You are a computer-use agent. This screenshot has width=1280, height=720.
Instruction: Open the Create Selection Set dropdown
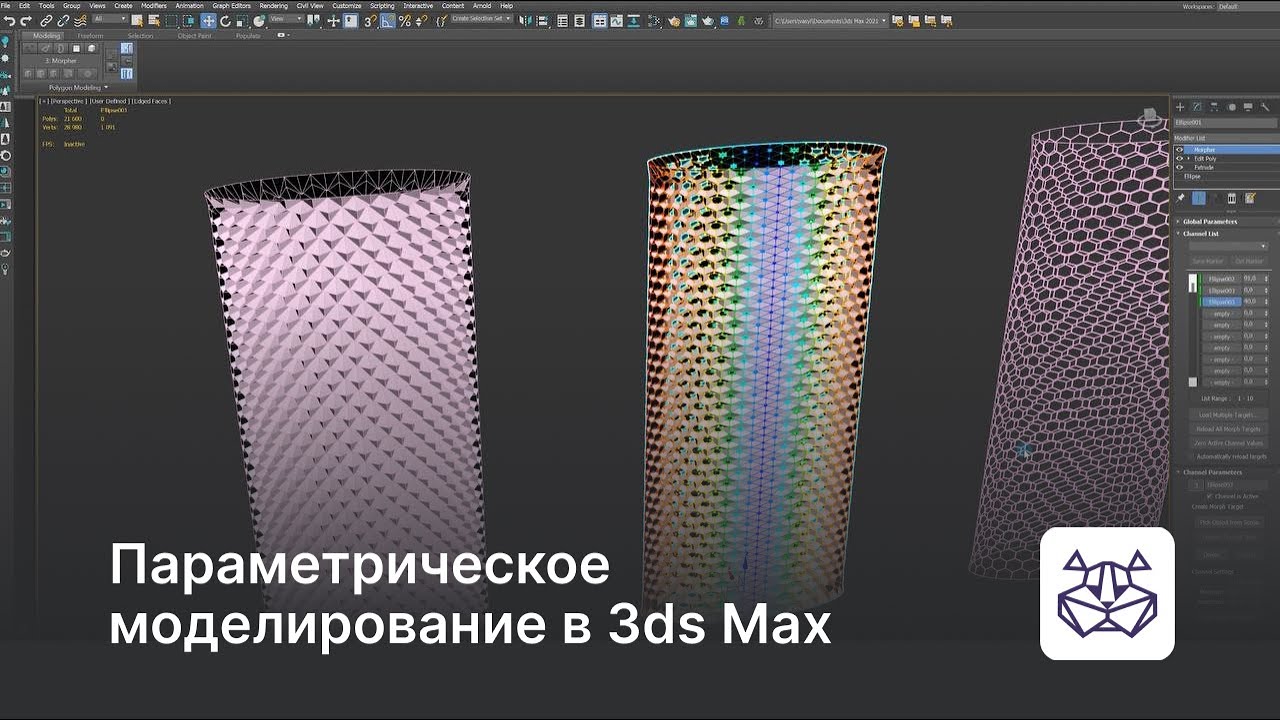482,19
